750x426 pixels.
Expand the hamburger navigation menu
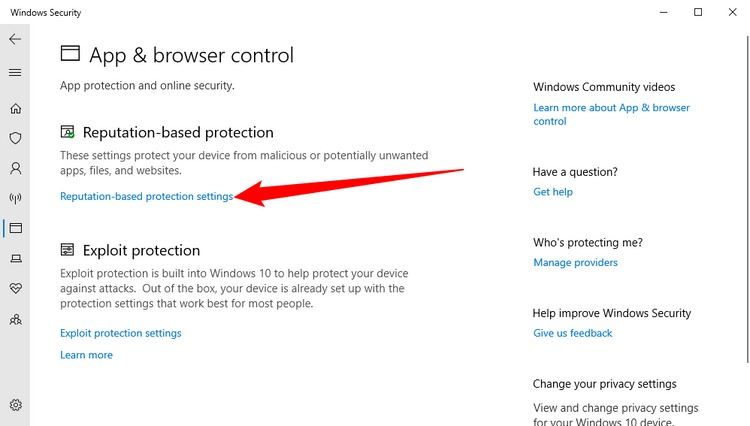pyautogui.click(x=15, y=73)
